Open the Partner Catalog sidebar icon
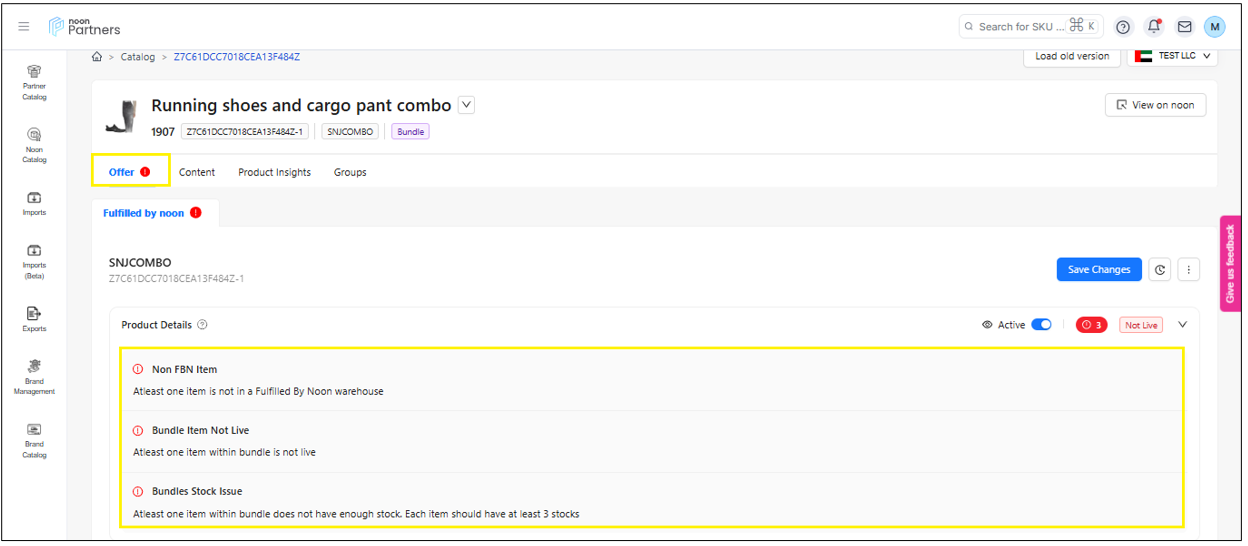This screenshot has width=1248, height=546. [x=34, y=72]
